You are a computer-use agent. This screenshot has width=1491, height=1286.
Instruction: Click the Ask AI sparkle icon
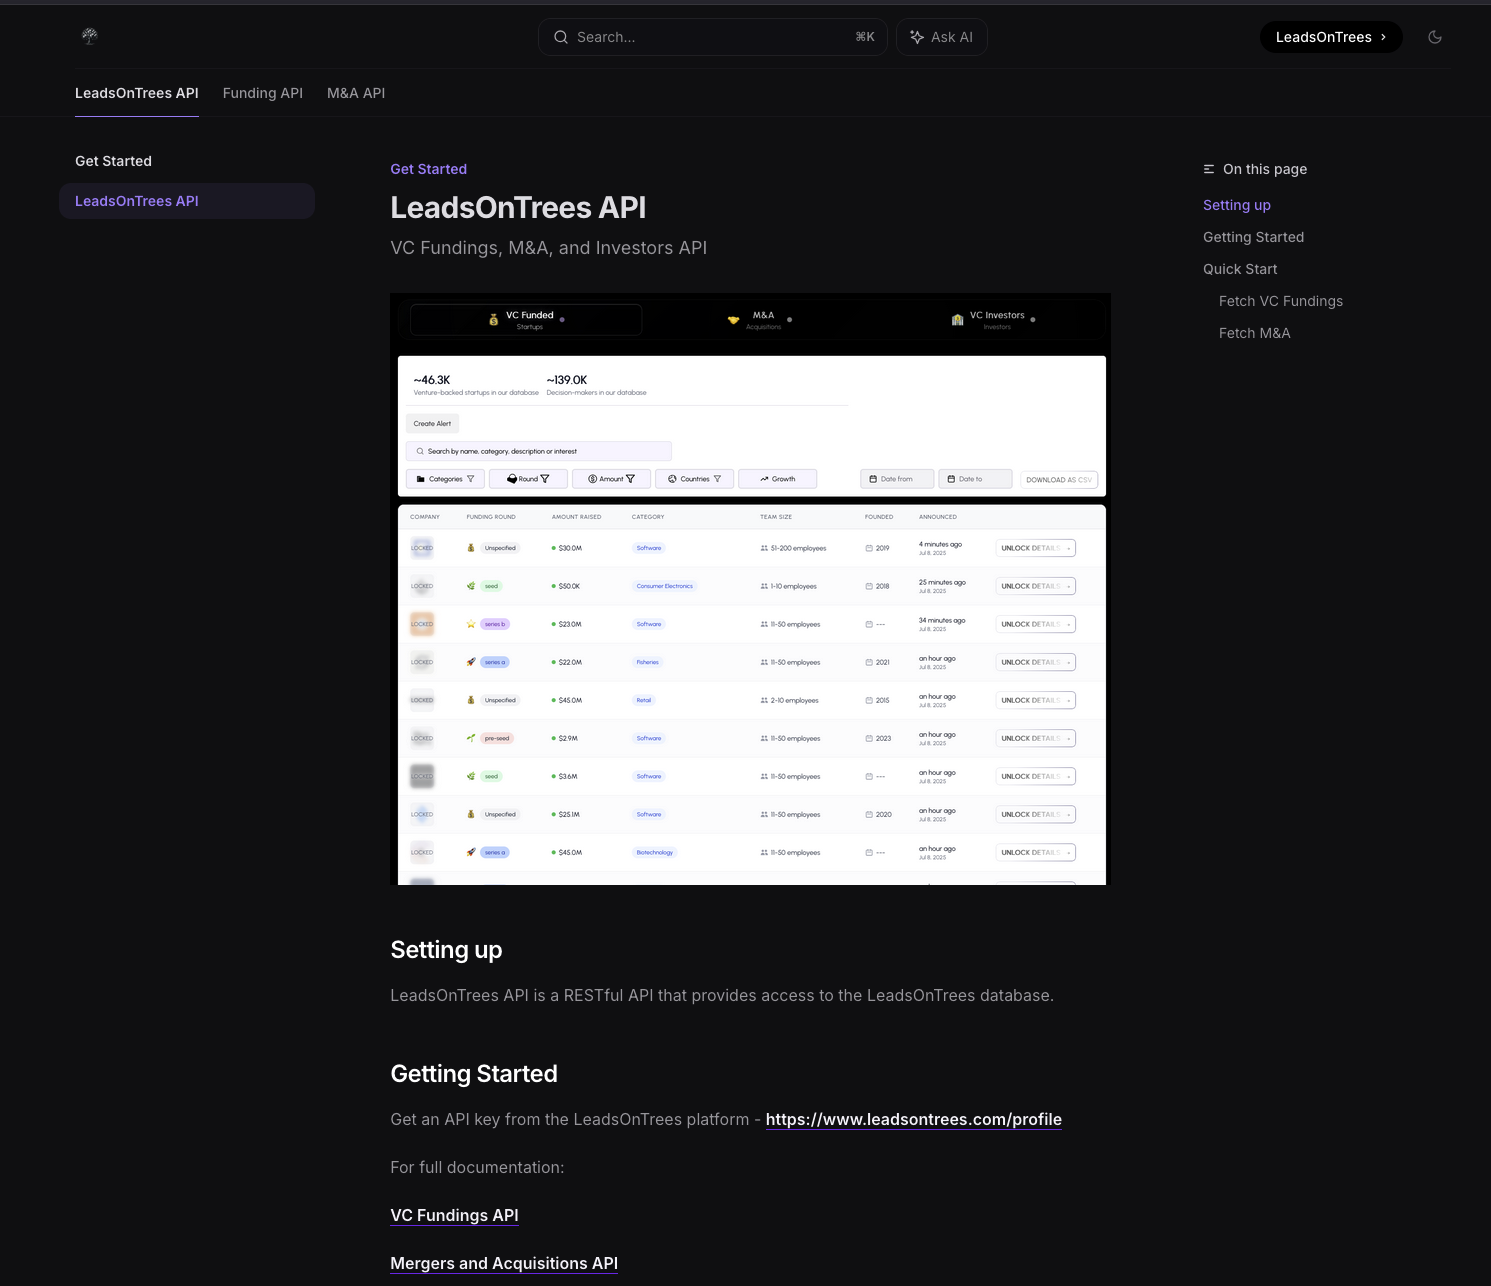click(x=917, y=37)
